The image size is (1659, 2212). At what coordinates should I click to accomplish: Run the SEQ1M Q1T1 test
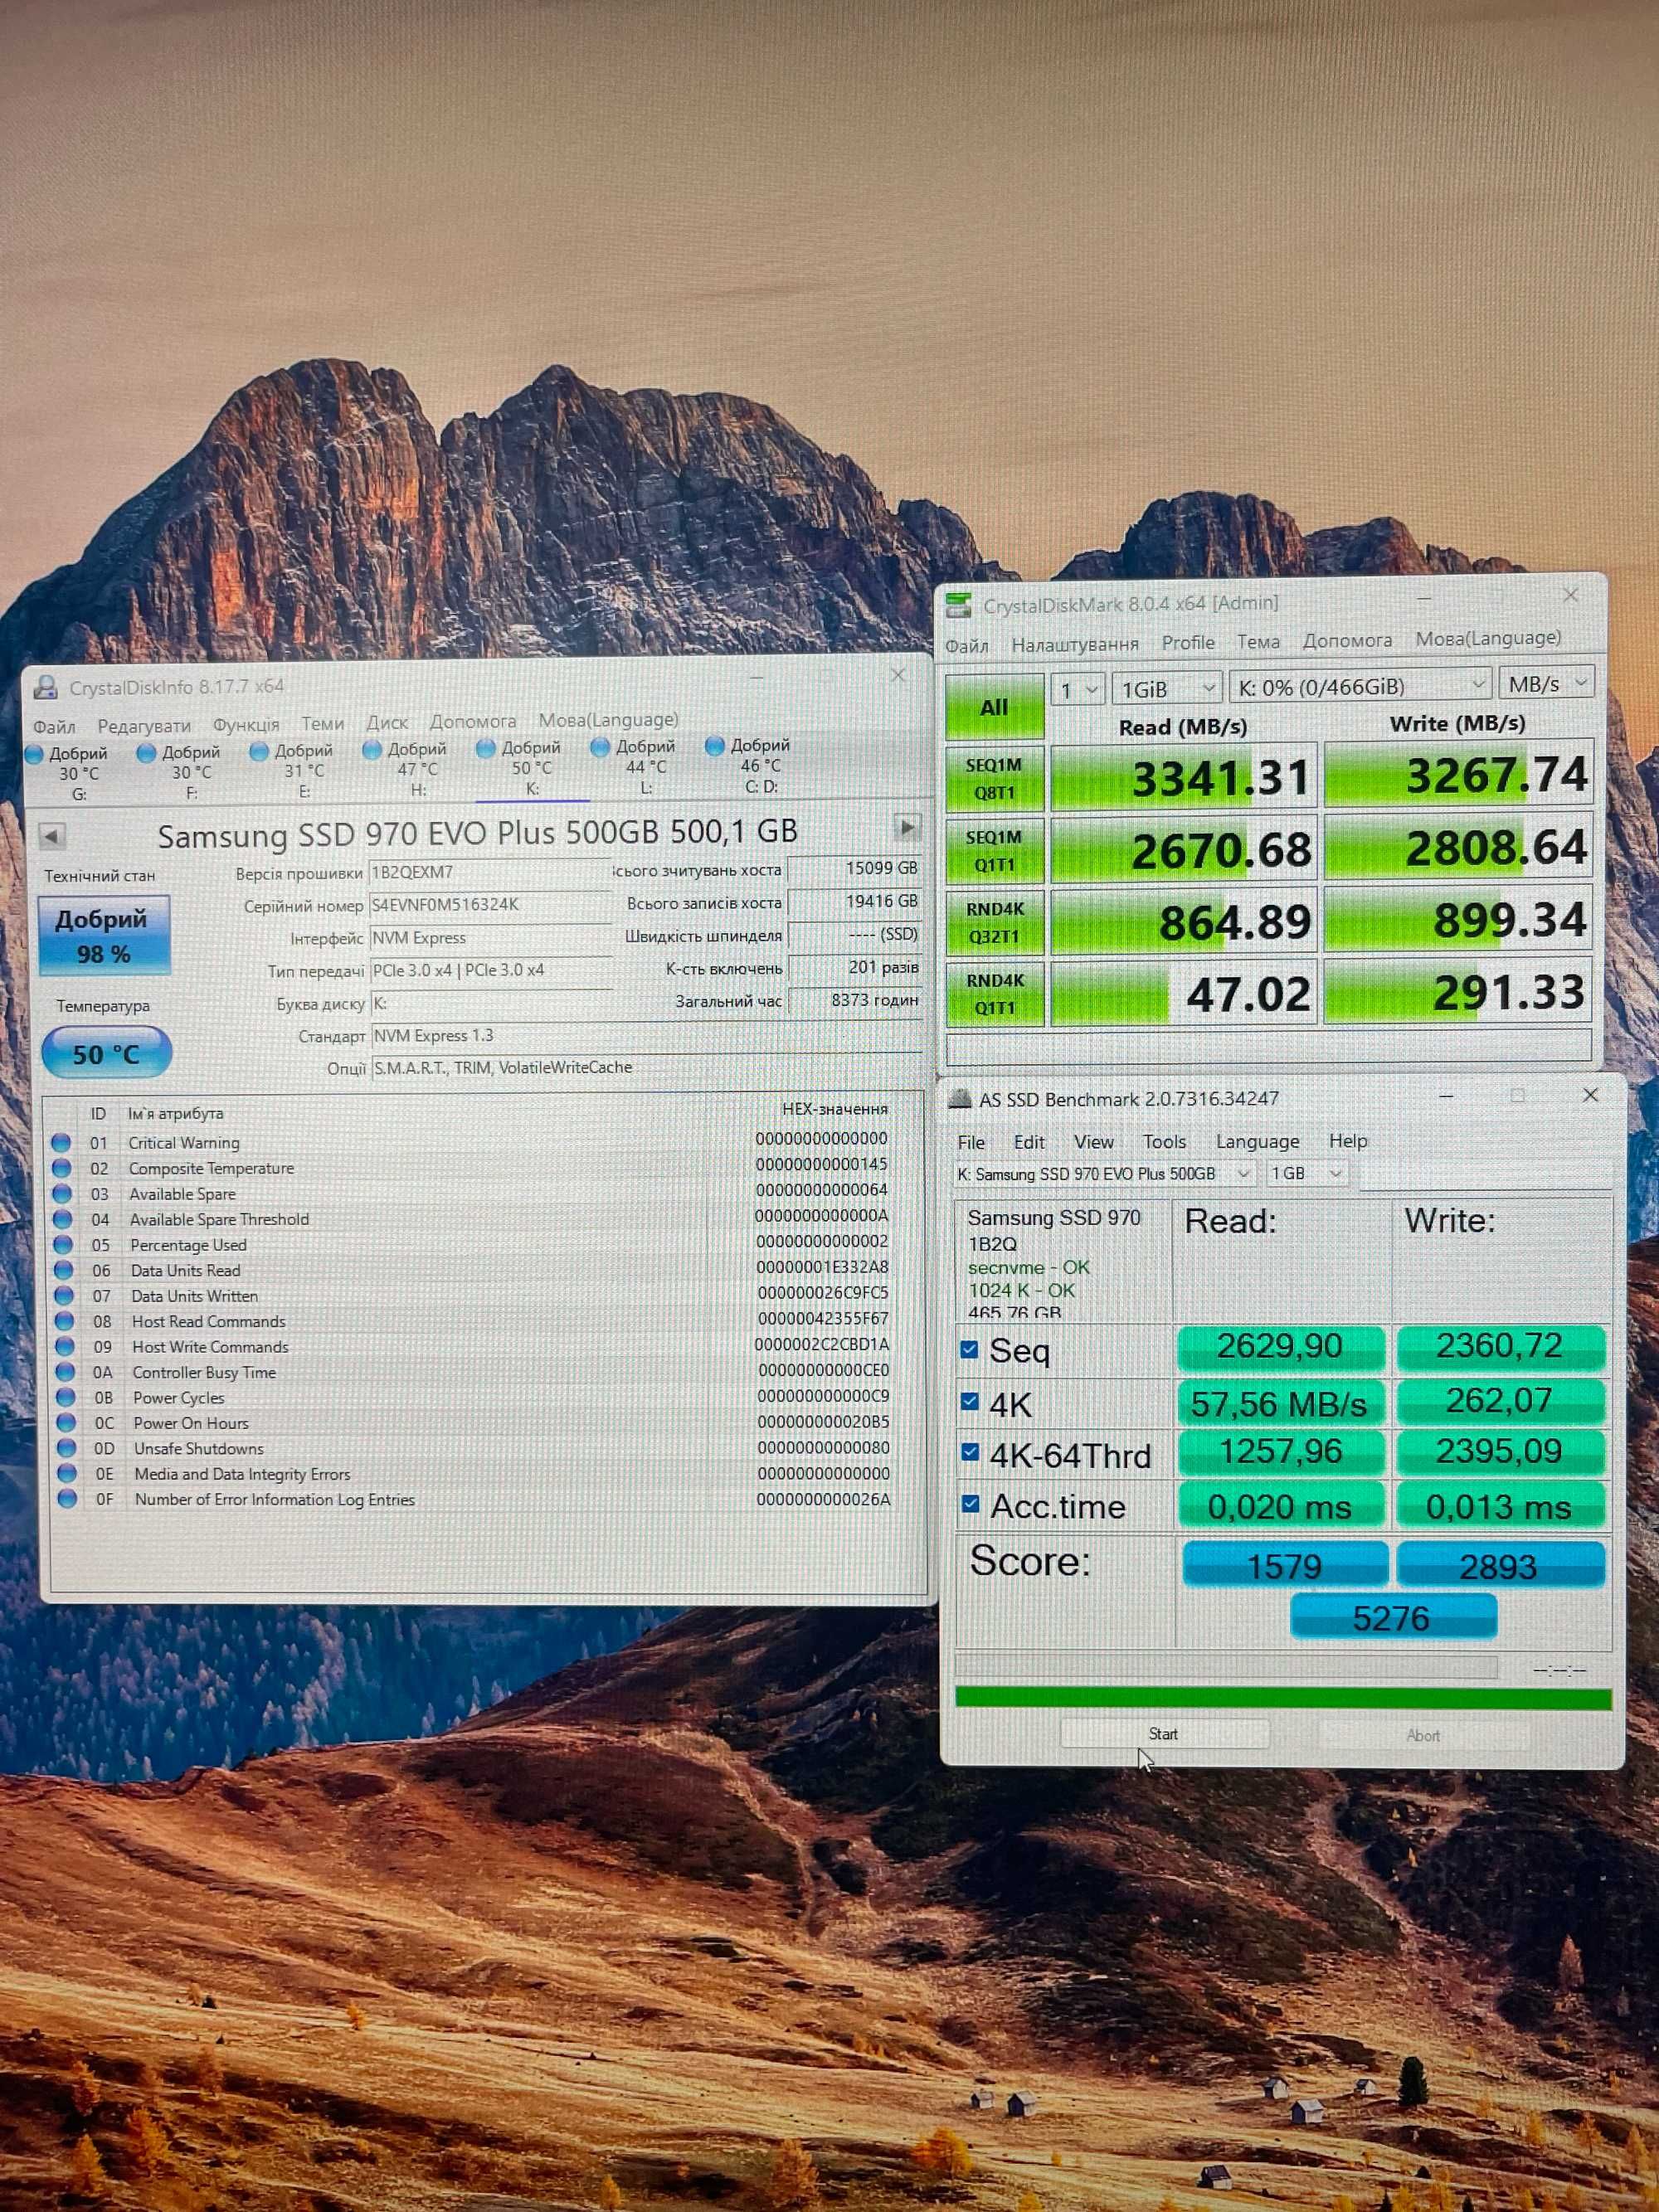(994, 851)
